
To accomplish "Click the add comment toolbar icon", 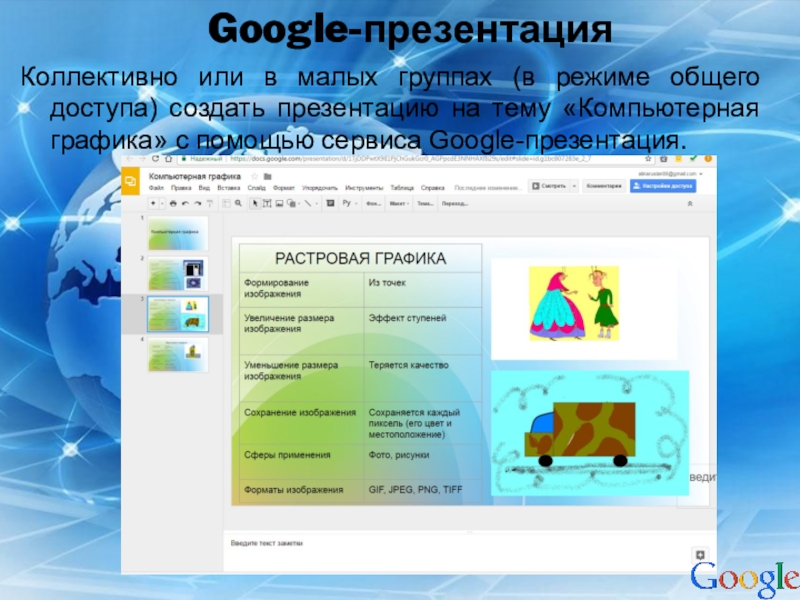I will [330, 203].
